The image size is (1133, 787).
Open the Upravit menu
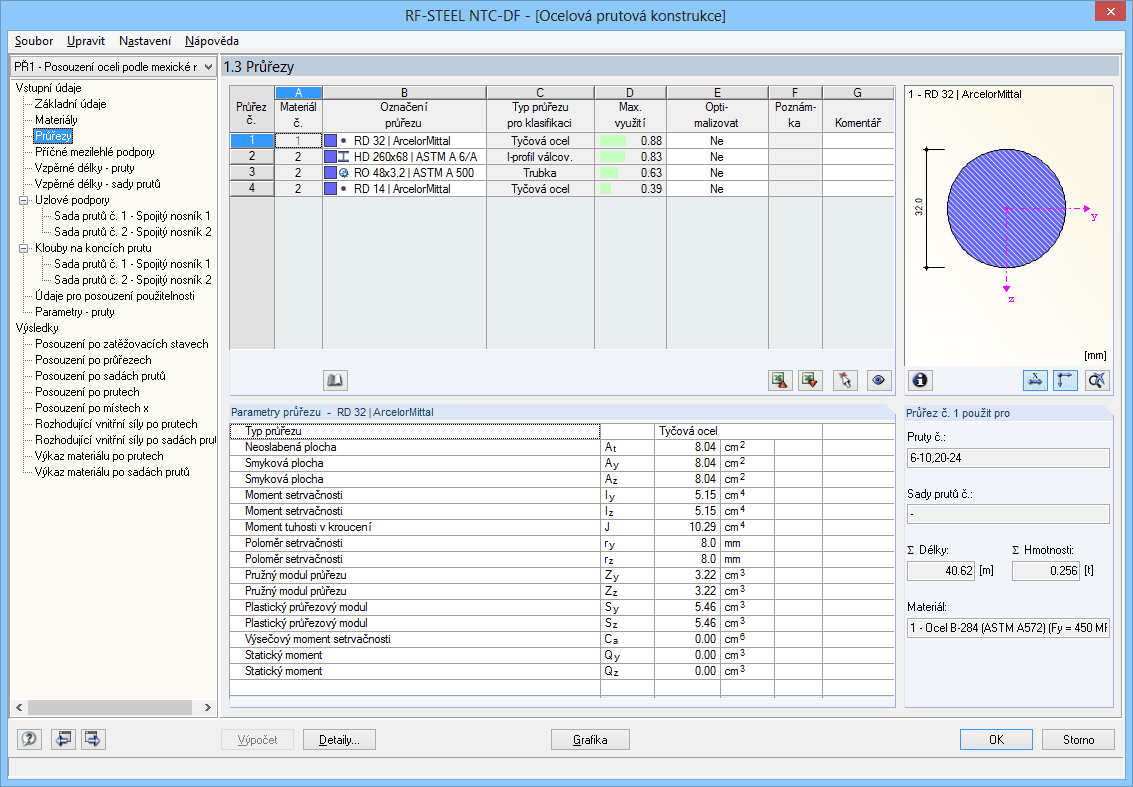tap(86, 41)
